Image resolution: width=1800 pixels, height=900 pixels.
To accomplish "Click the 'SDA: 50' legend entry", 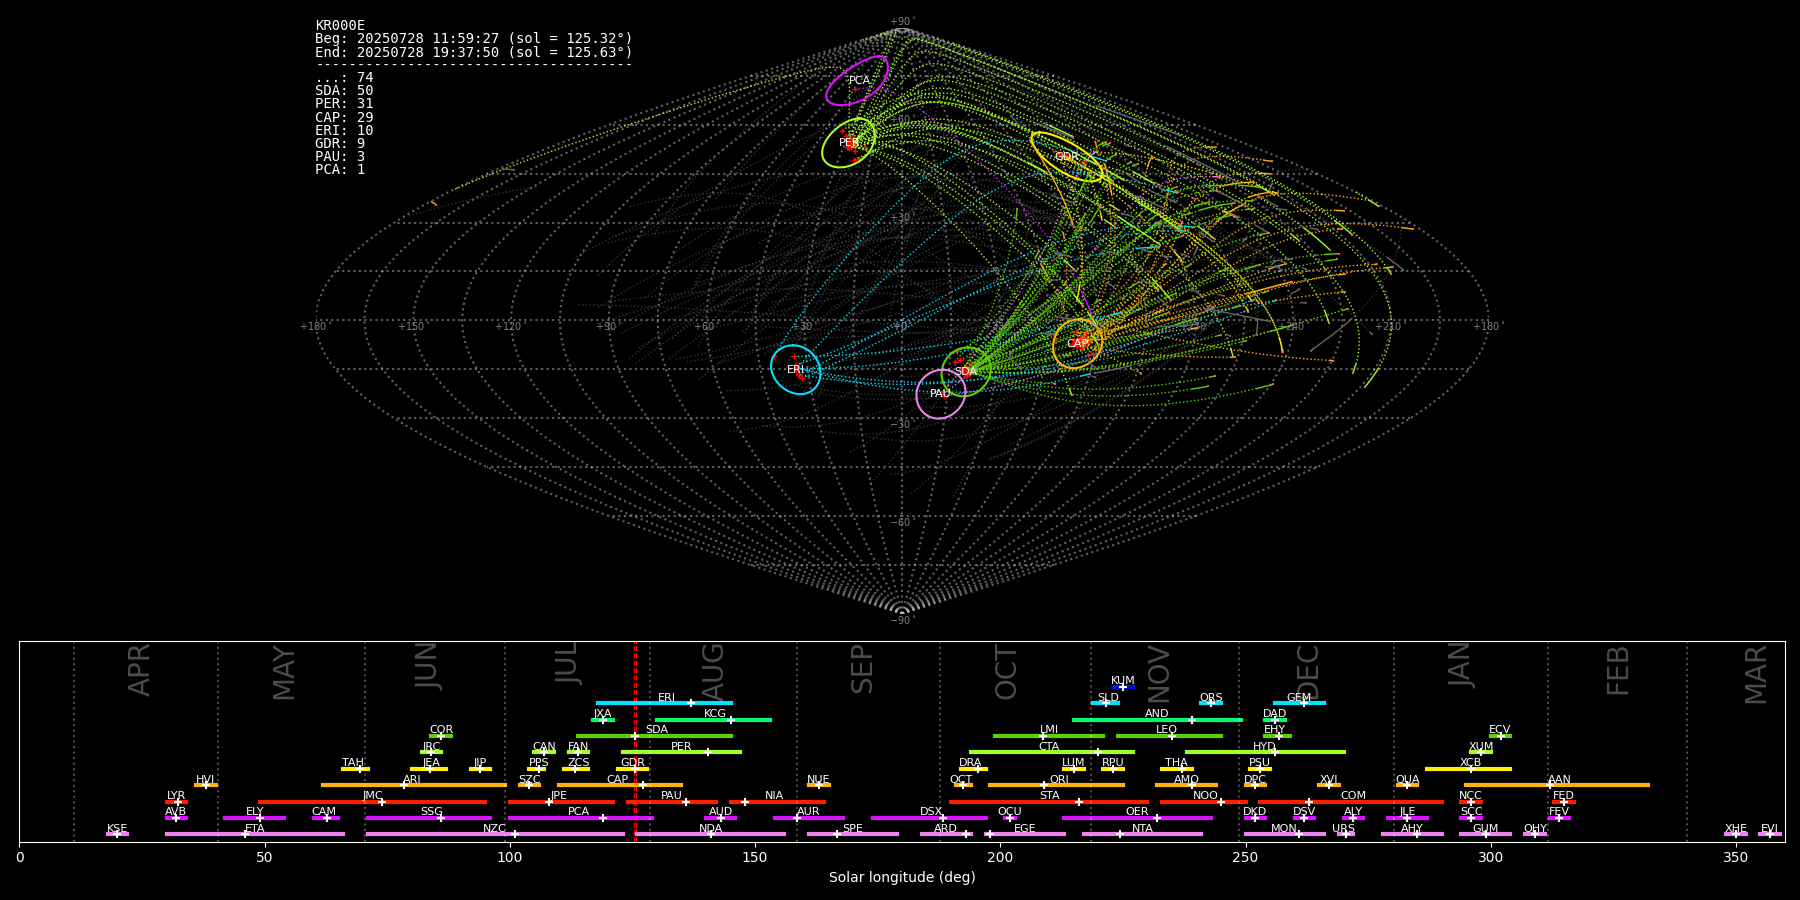I will click(x=344, y=91).
